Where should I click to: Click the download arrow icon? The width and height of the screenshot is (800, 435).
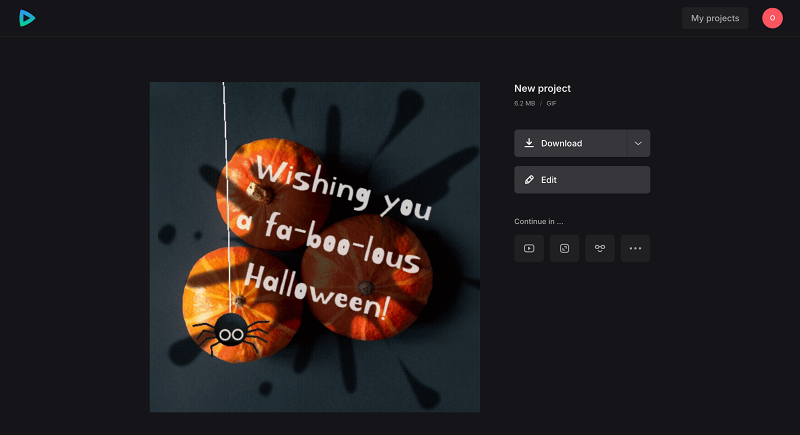click(x=530, y=143)
